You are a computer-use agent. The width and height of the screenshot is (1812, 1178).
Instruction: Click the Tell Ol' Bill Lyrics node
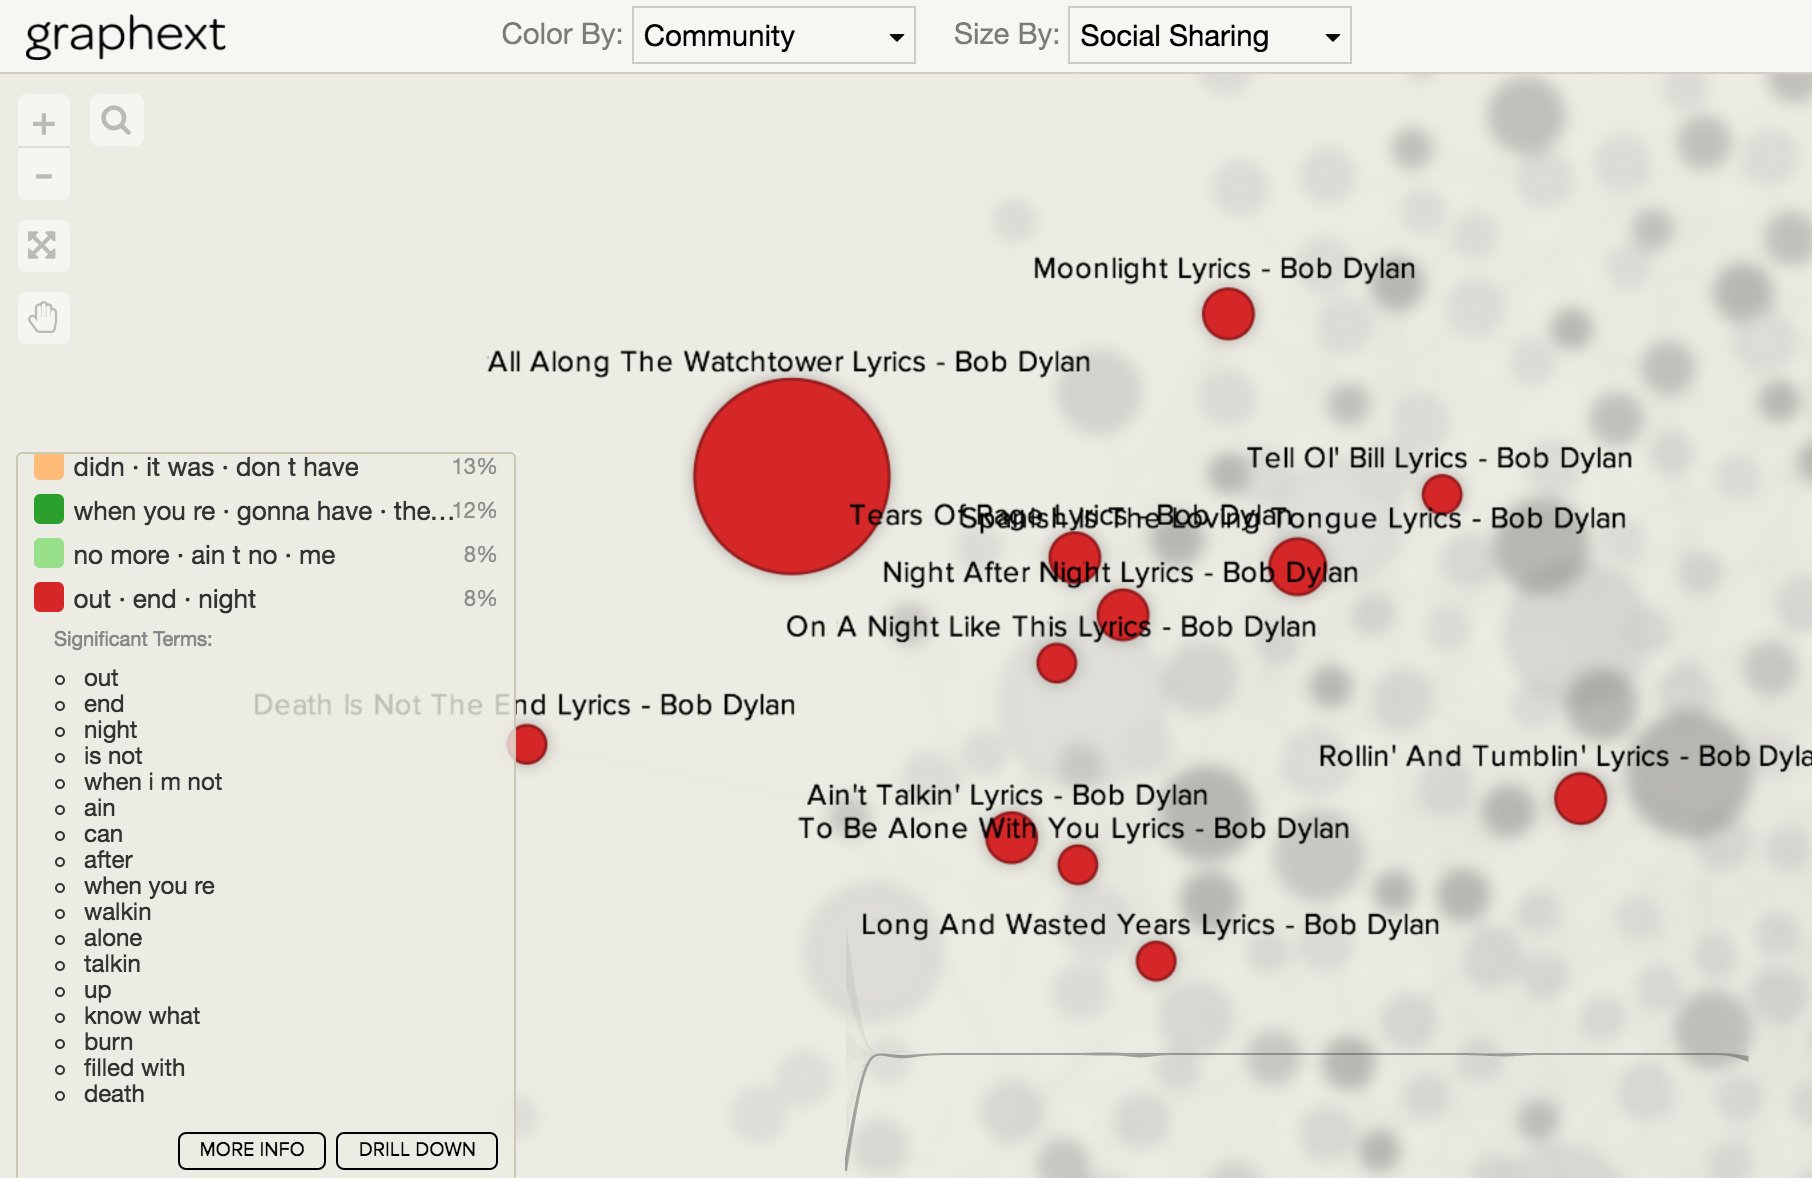[x=1442, y=494]
